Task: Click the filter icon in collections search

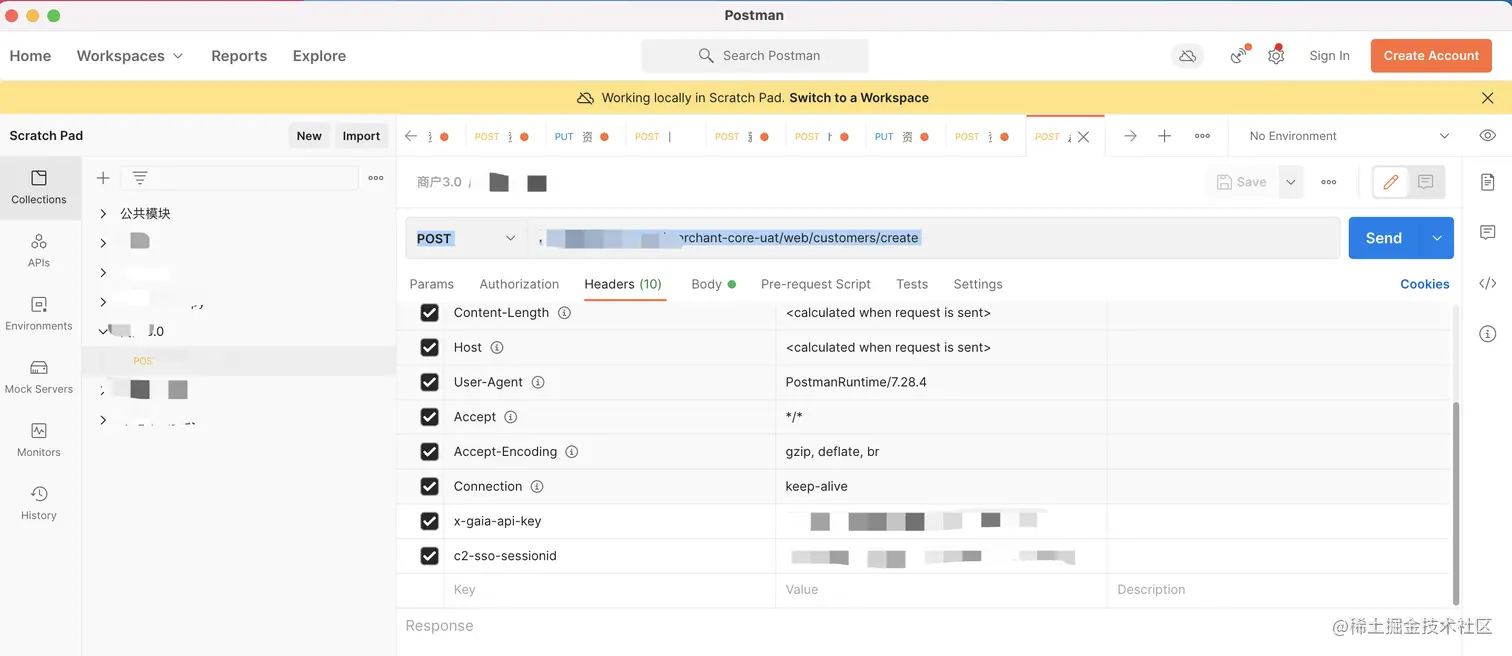Action: [140, 178]
